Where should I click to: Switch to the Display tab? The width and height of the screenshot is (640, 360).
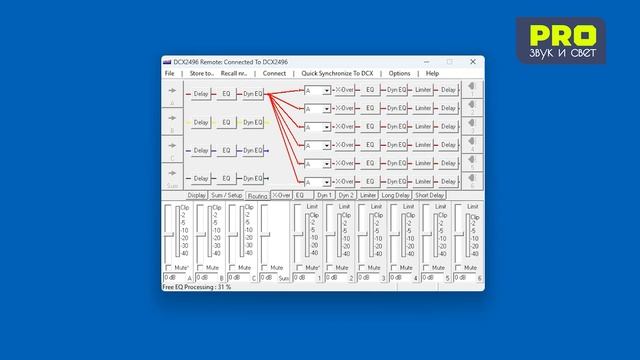tap(196, 196)
